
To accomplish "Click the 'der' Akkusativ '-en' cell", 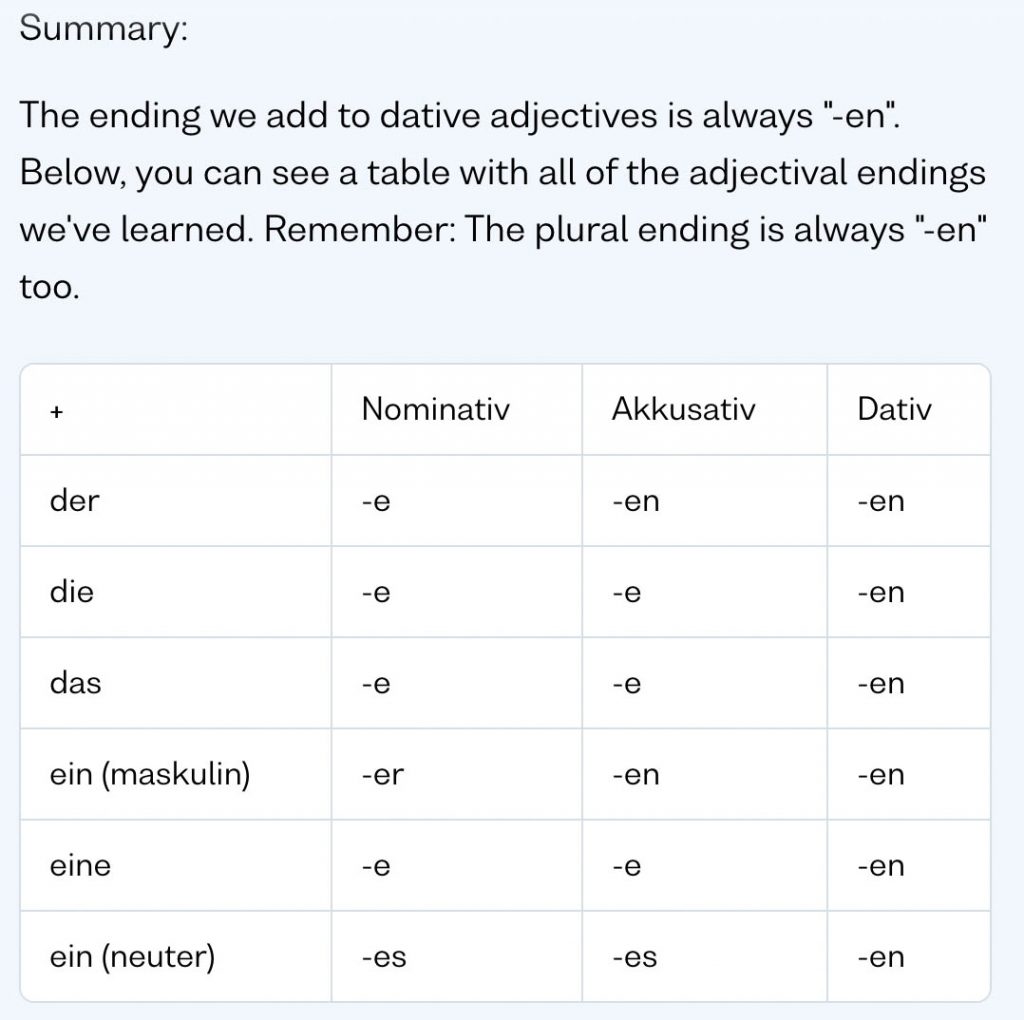I will (636, 502).
